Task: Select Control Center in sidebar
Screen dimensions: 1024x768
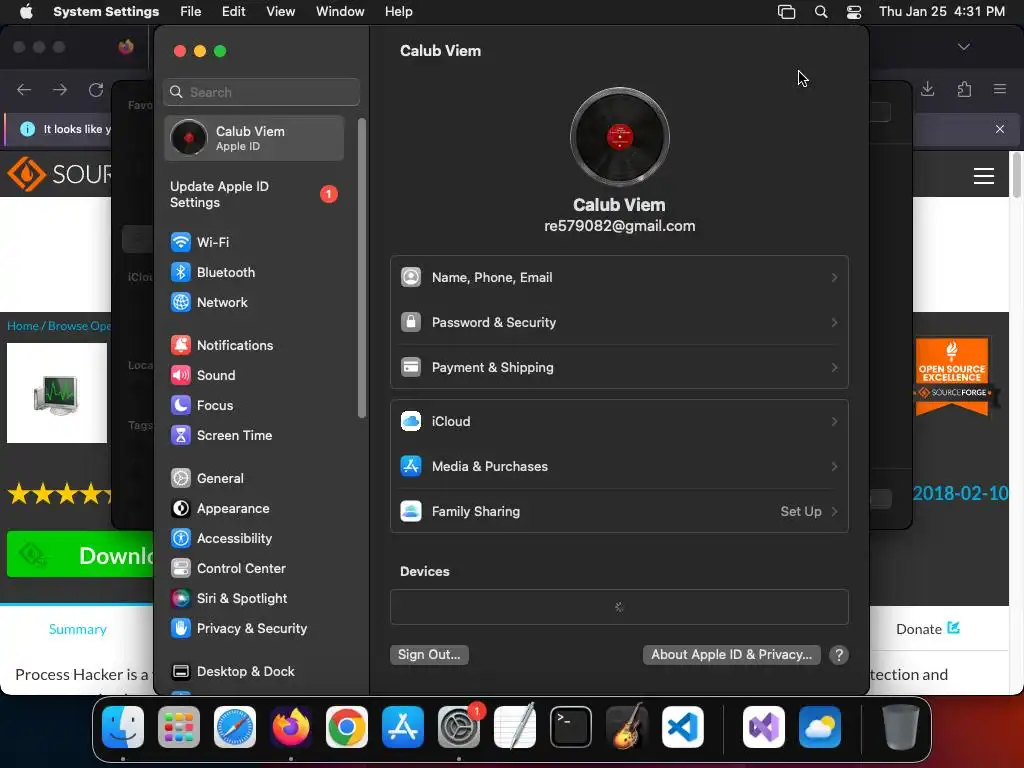Action: pyautogui.click(x=253, y=569)
